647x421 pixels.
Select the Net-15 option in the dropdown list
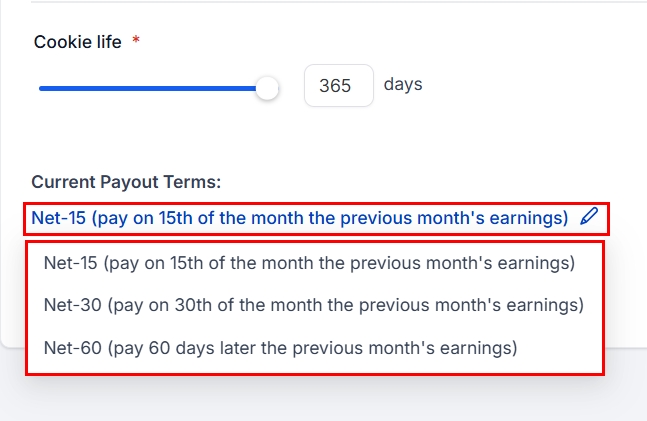coord(309,263)
